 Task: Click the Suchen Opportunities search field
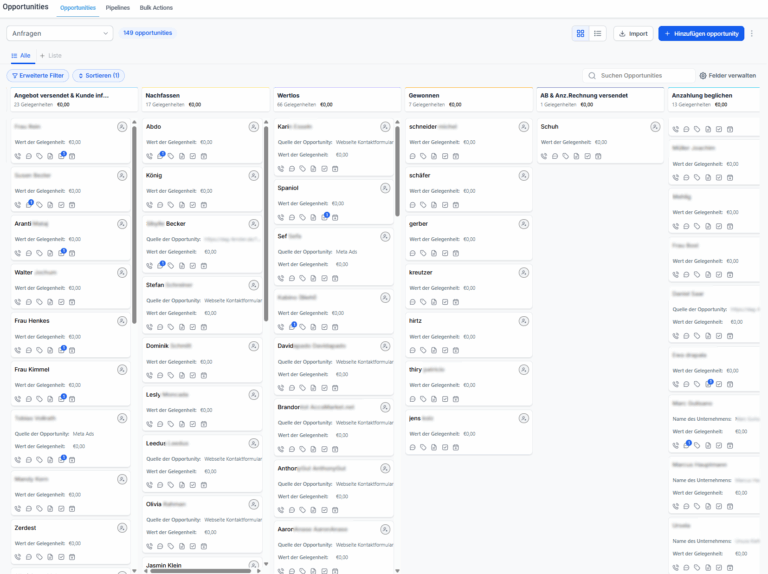tap(638, 75)
